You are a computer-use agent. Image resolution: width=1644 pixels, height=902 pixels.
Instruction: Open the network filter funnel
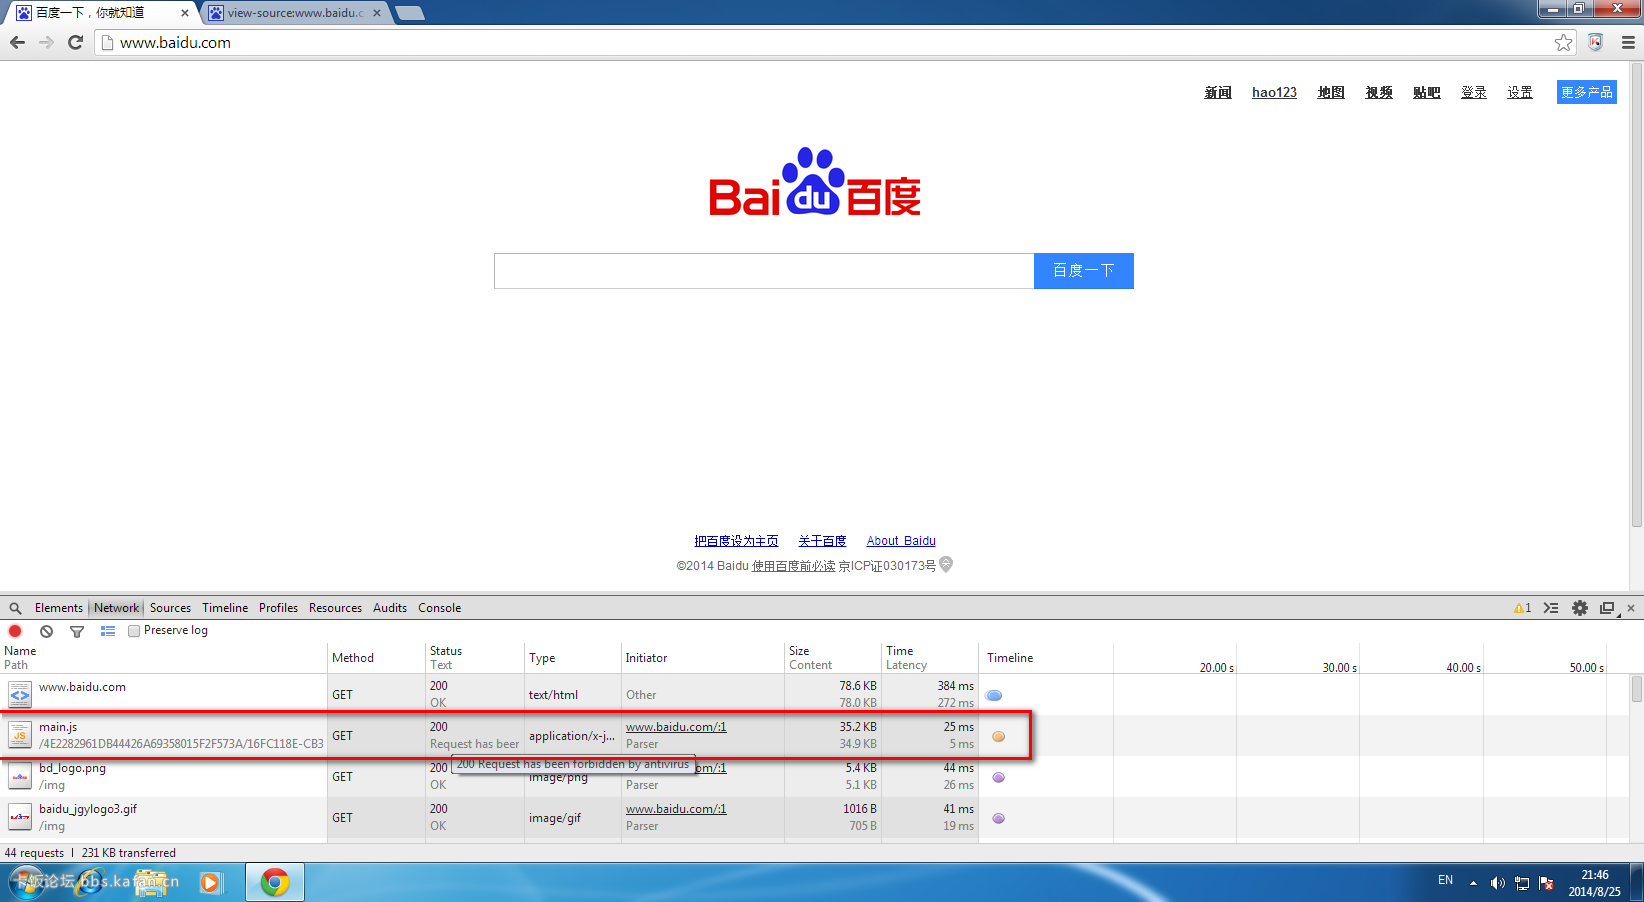tap(77, 631)
